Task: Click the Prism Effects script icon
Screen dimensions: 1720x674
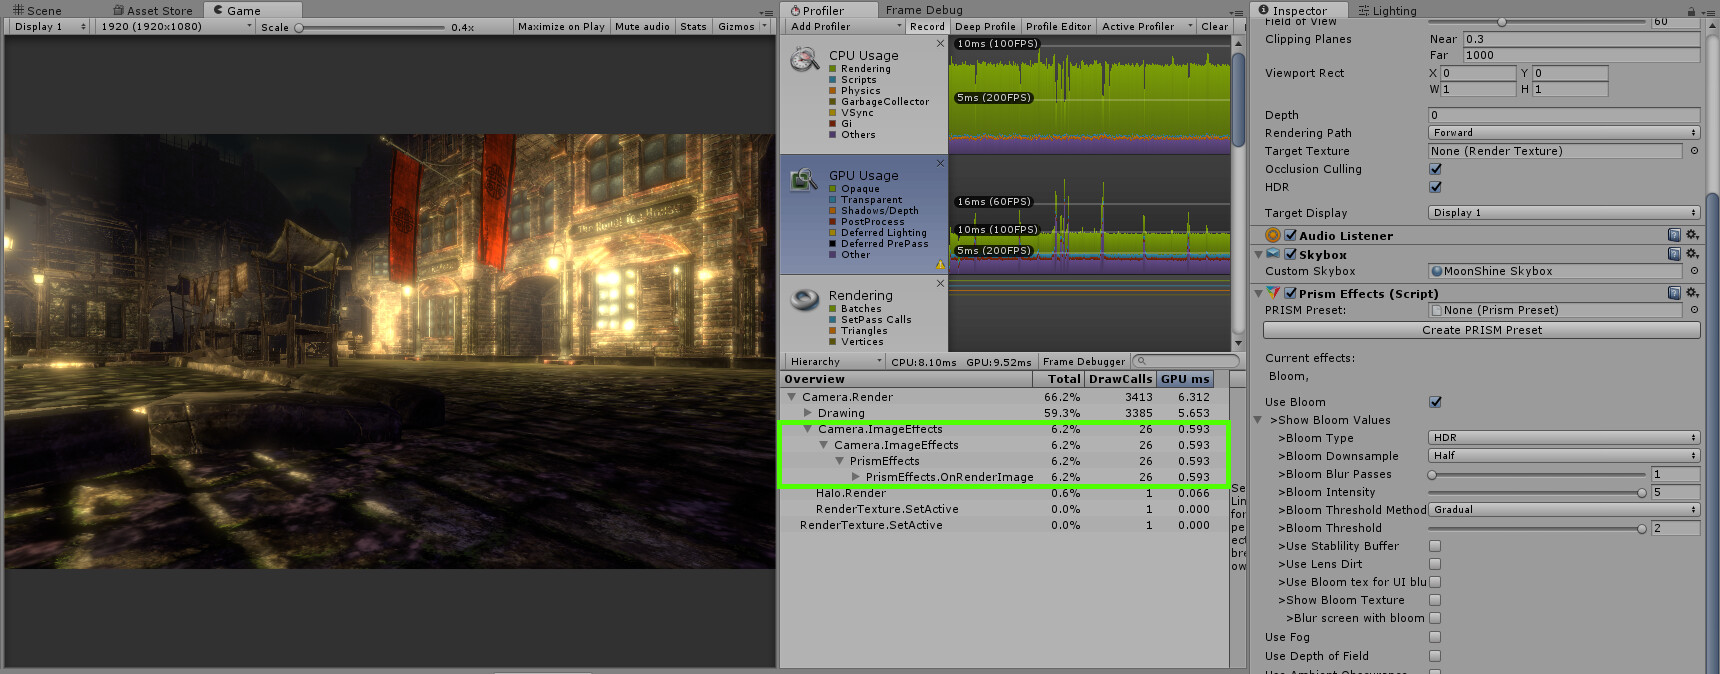Action: coord(1273,293)
